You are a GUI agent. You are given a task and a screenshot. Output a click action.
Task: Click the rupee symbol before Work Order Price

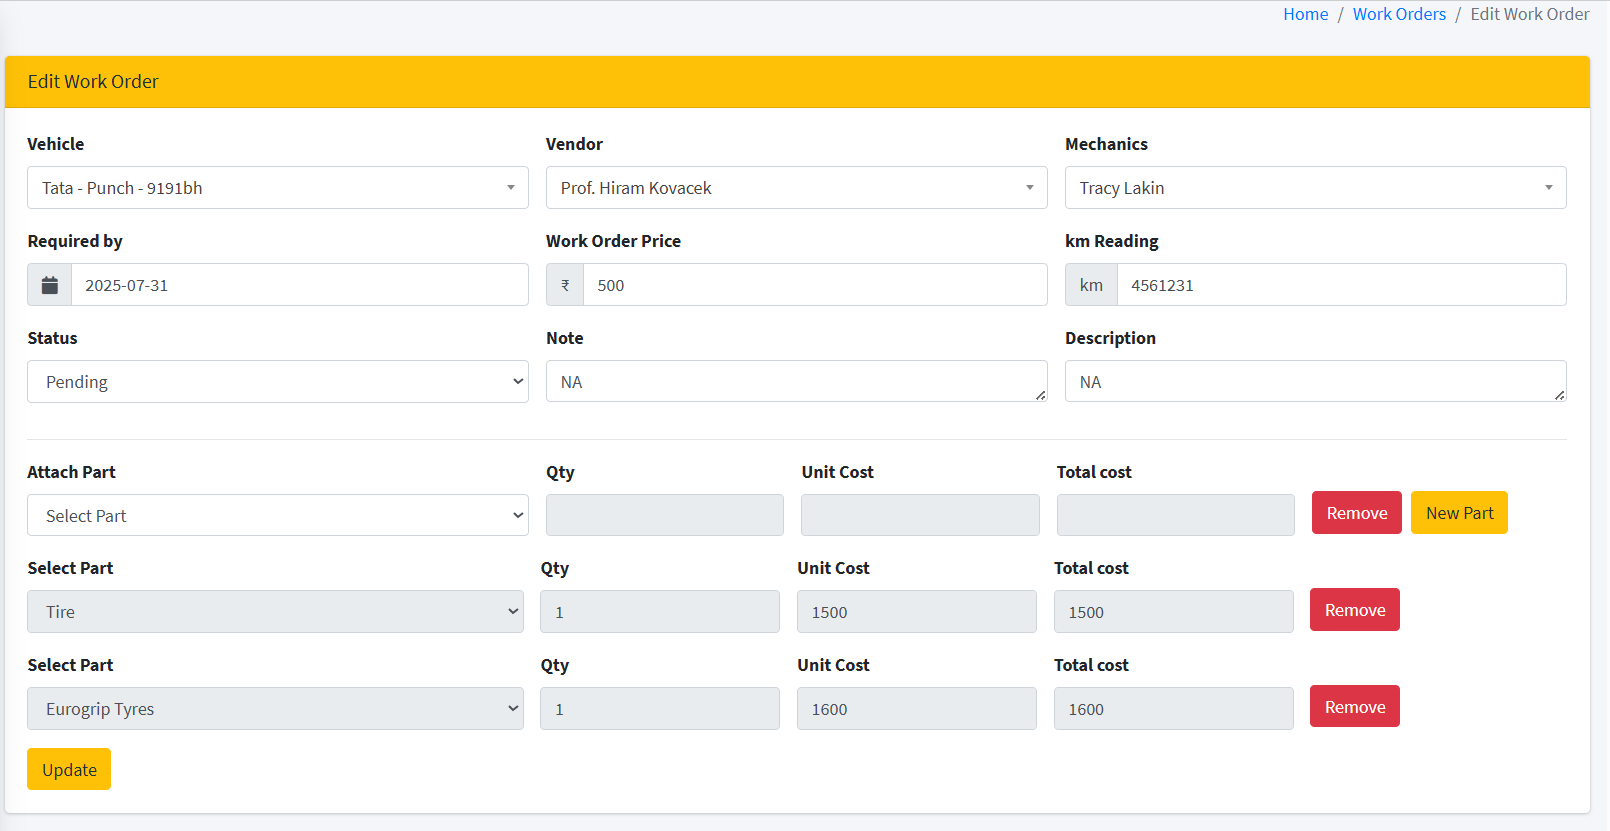click(x=565, y=285)
